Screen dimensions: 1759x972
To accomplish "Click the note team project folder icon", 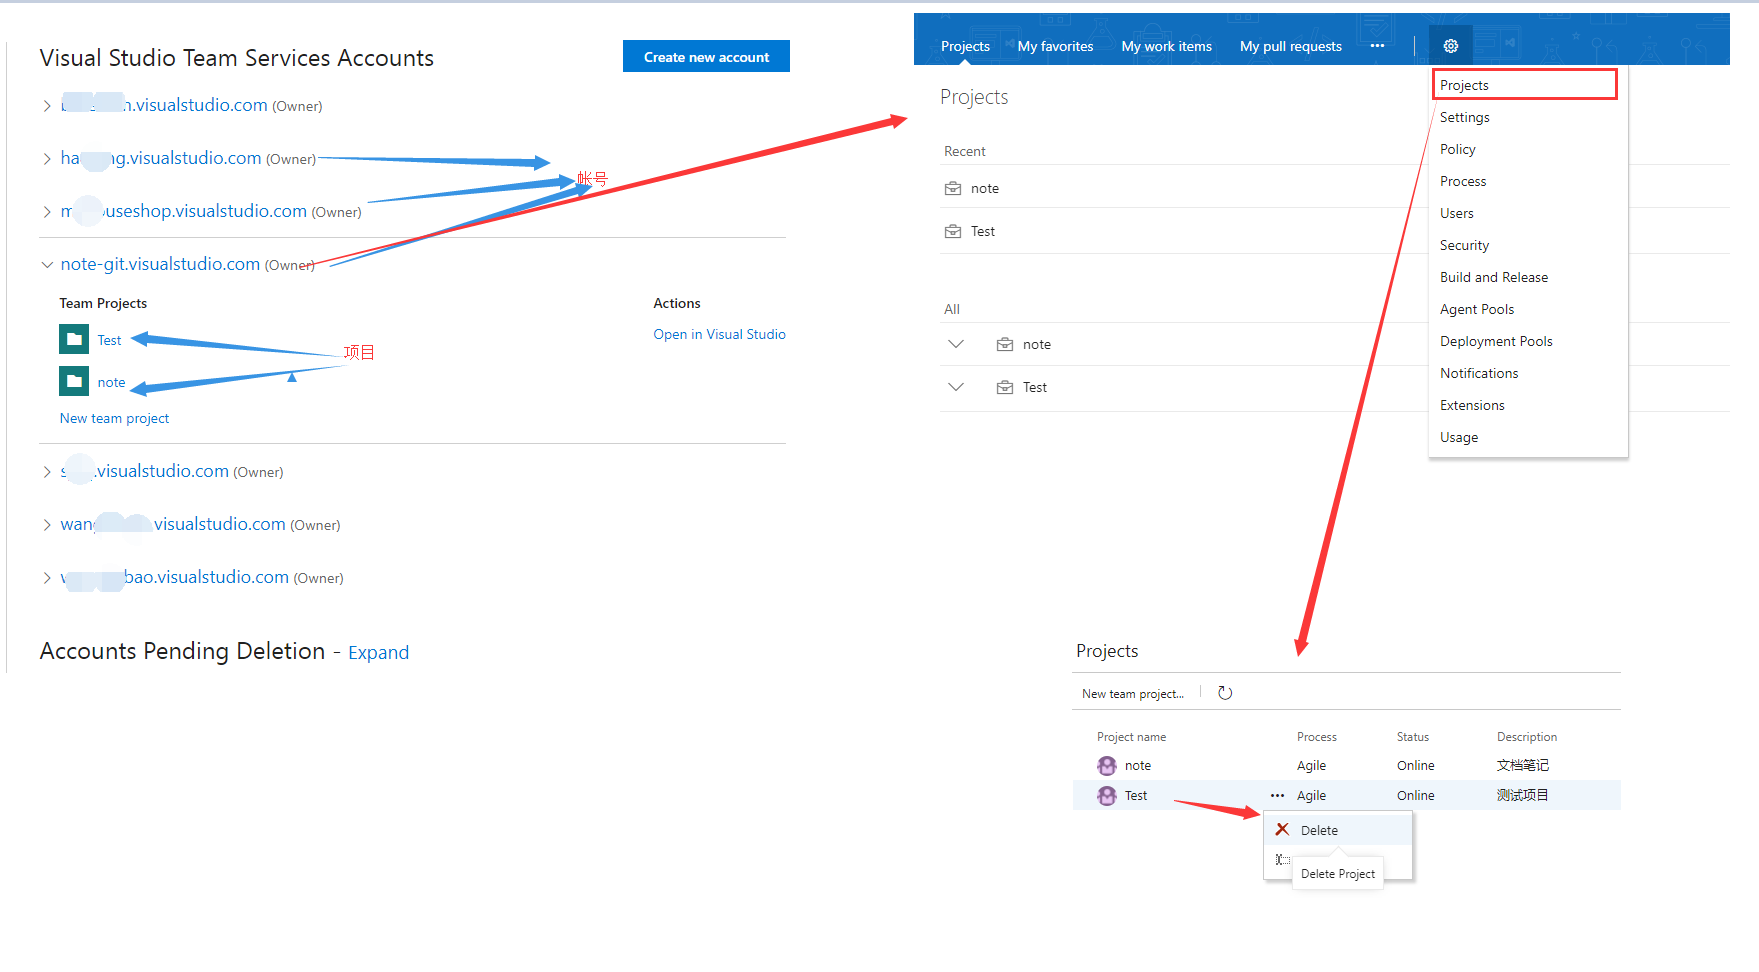I will [x=74, y=382].
